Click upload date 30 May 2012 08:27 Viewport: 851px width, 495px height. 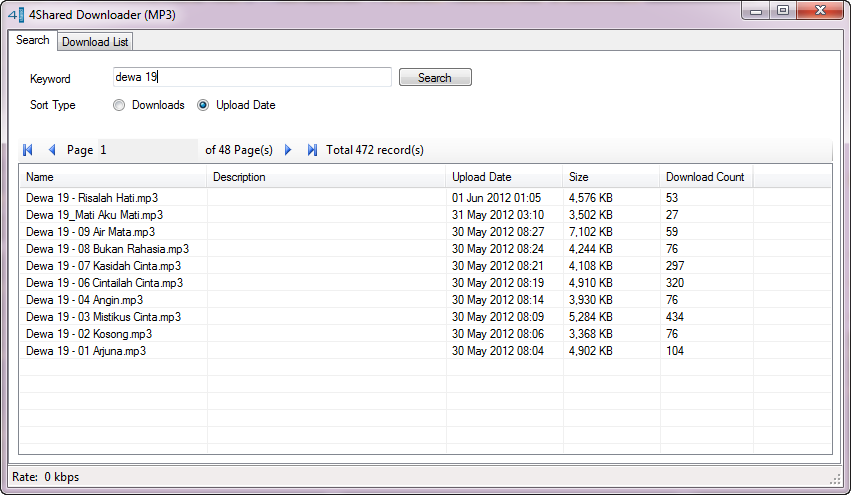pos(498,232)
